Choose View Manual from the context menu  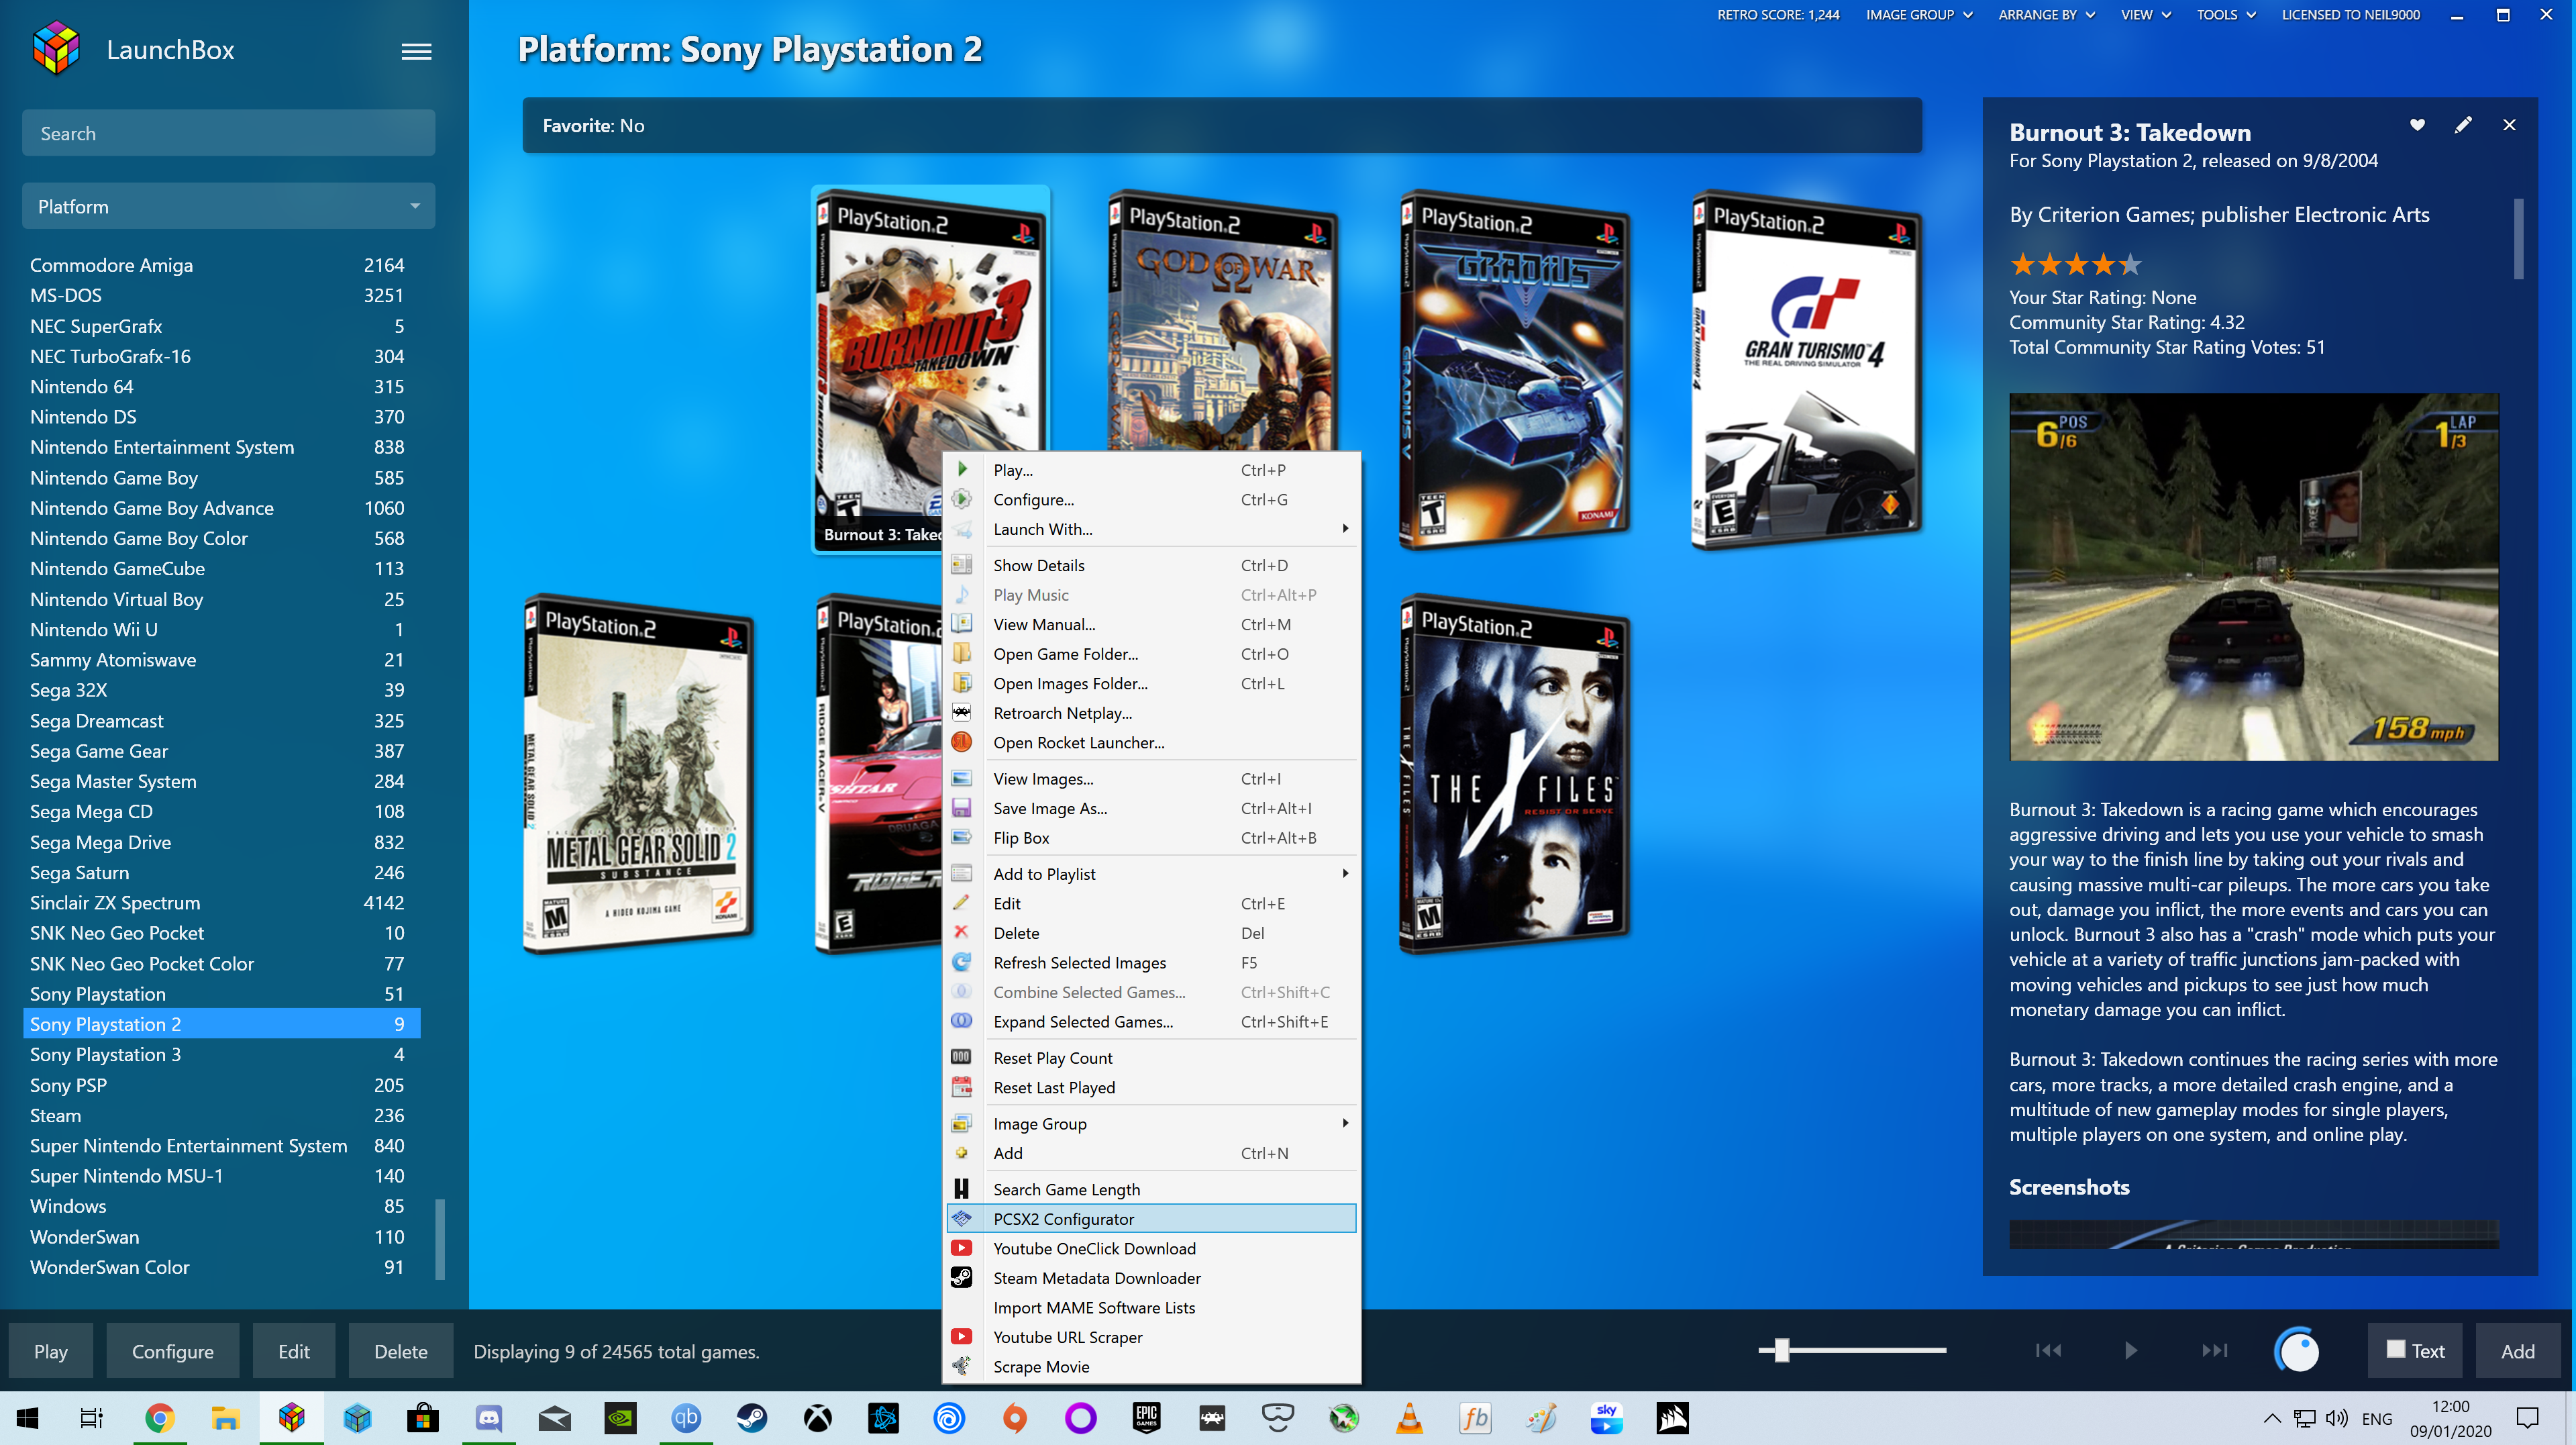1151,624
